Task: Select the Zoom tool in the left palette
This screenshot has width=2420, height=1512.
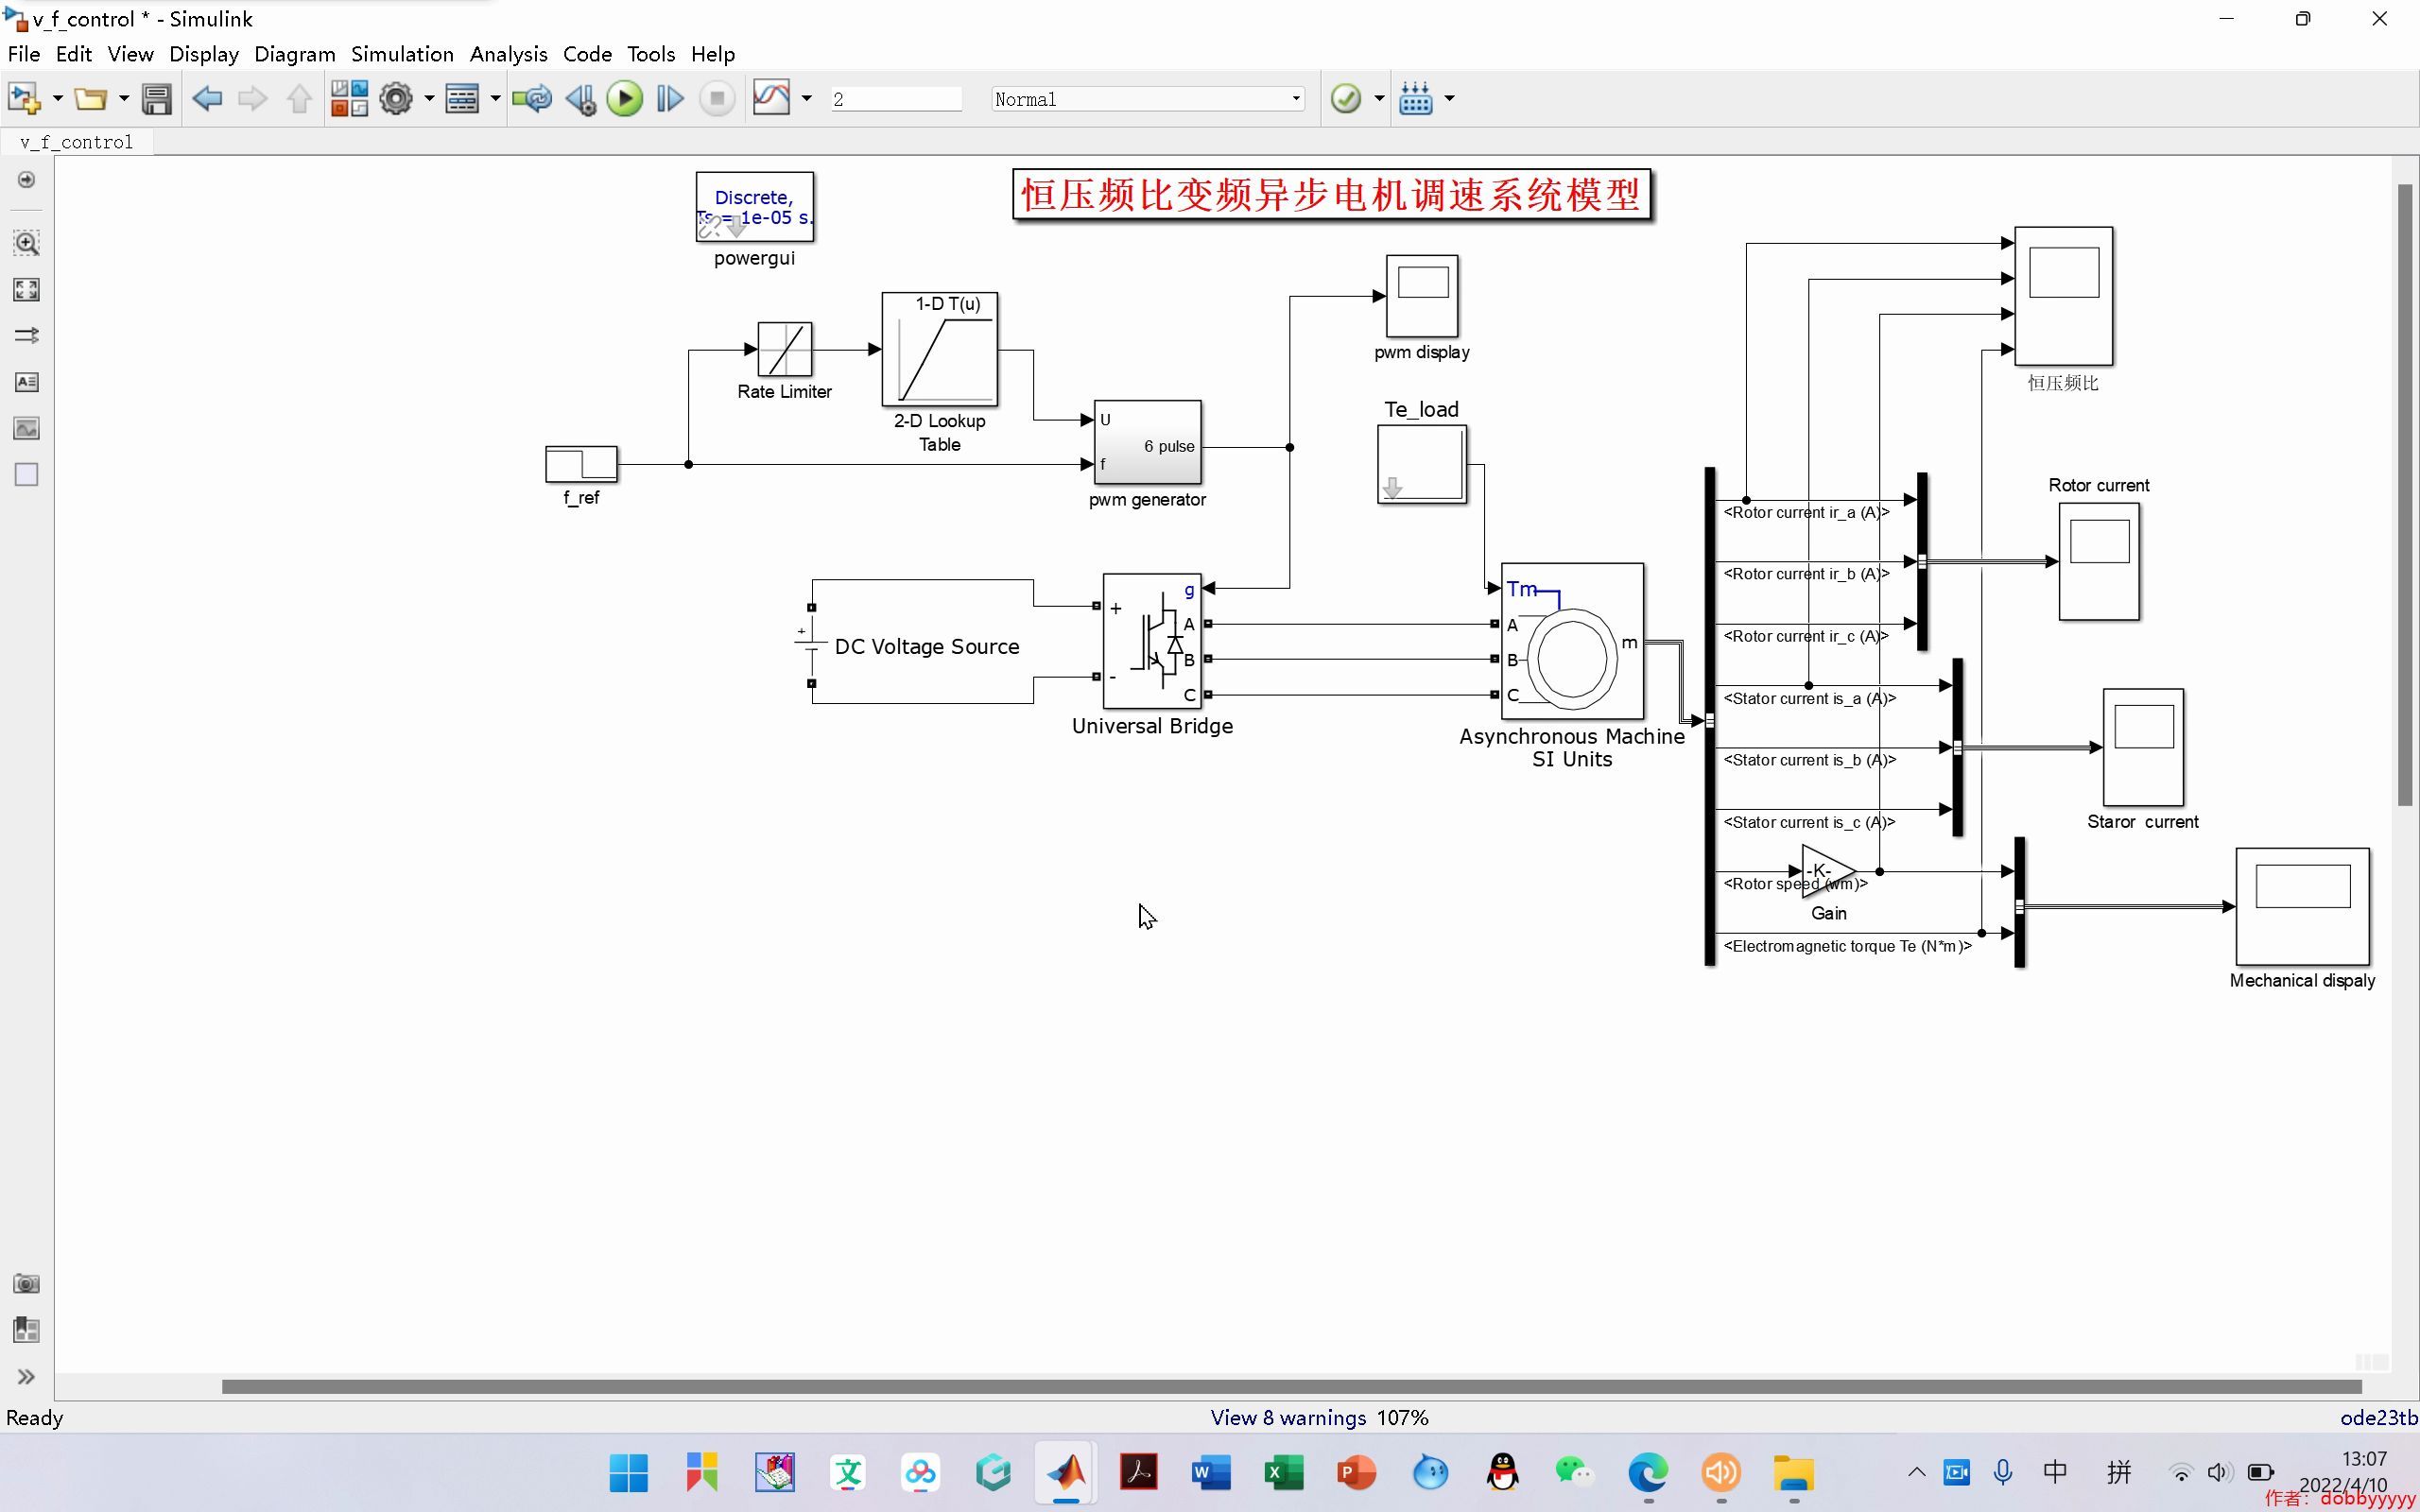Action: (26, 242)
